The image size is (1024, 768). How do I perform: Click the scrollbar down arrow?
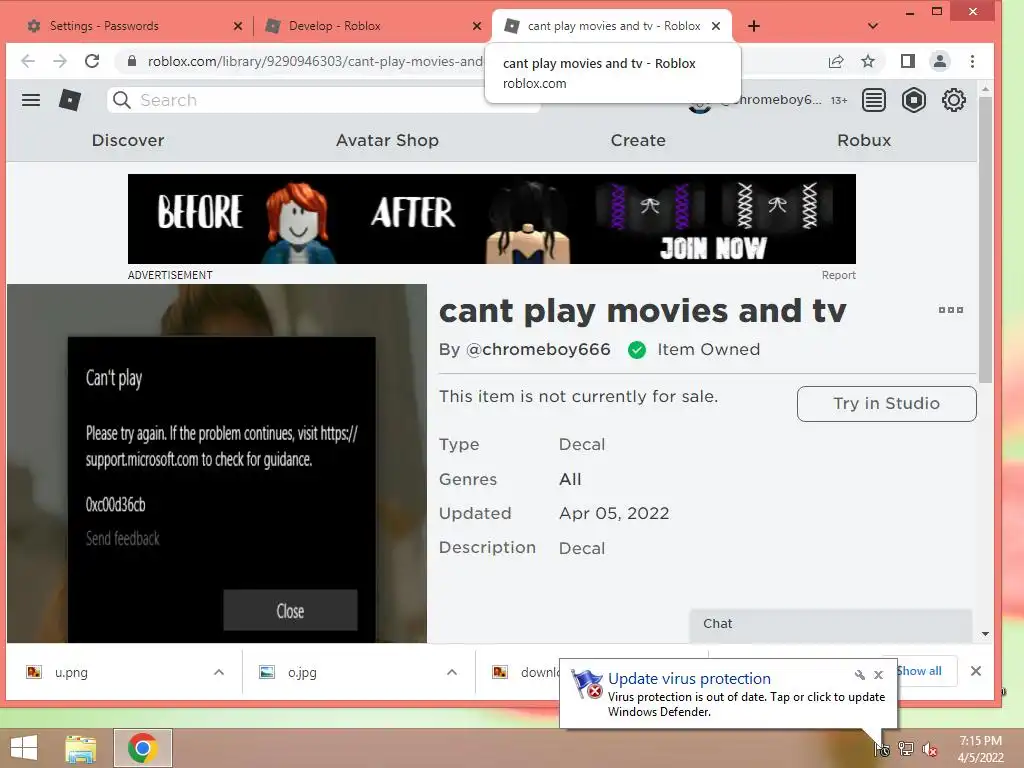(x=985, y=634)
